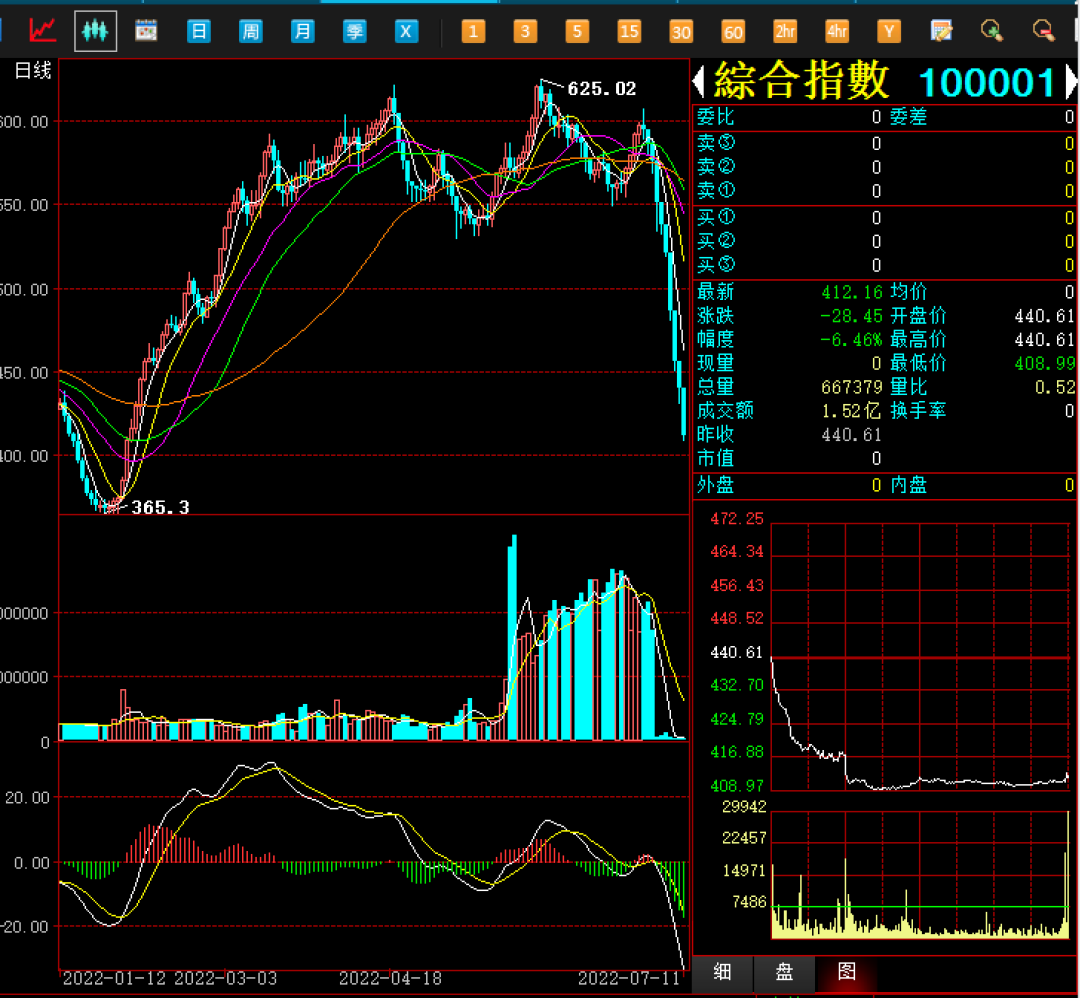Open the 盘 tab at panel bottom

(x=785, y=972)
